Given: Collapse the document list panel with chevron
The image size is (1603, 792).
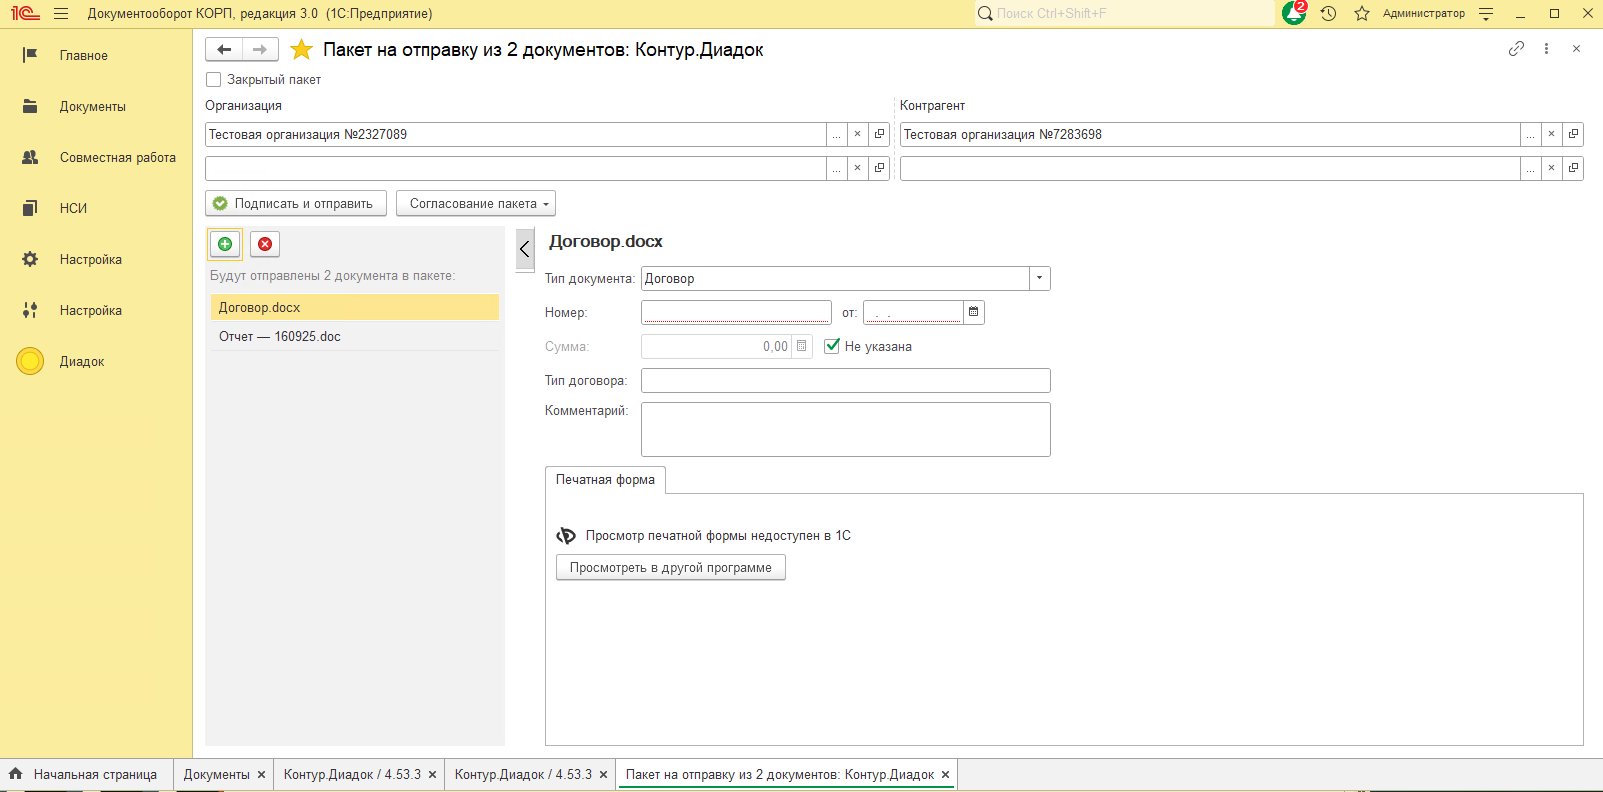Looking at the screenshot, I should point(525,249).
